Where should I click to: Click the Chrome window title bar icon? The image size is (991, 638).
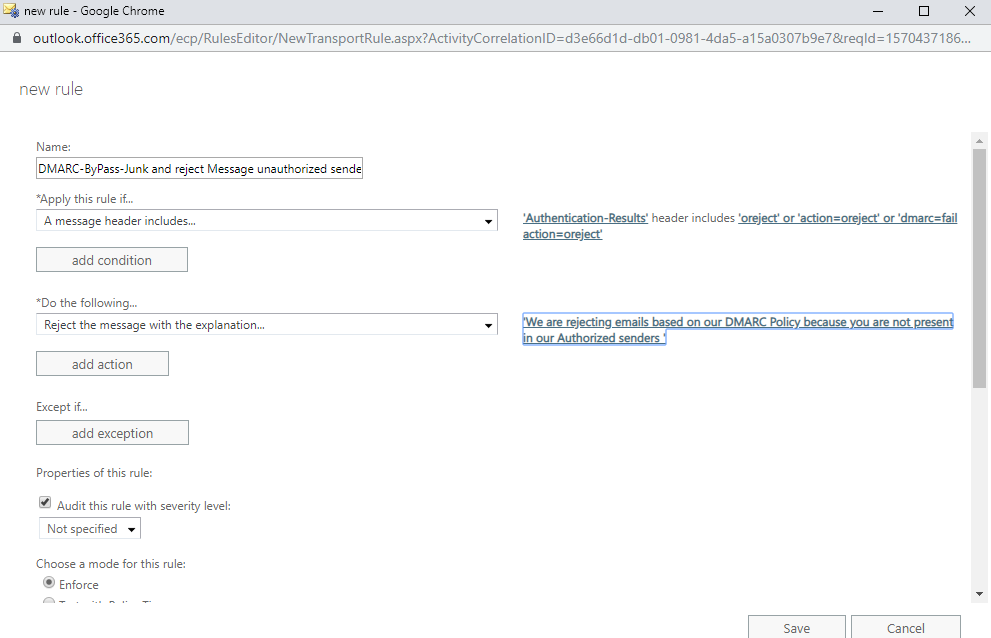coord(13,10)
